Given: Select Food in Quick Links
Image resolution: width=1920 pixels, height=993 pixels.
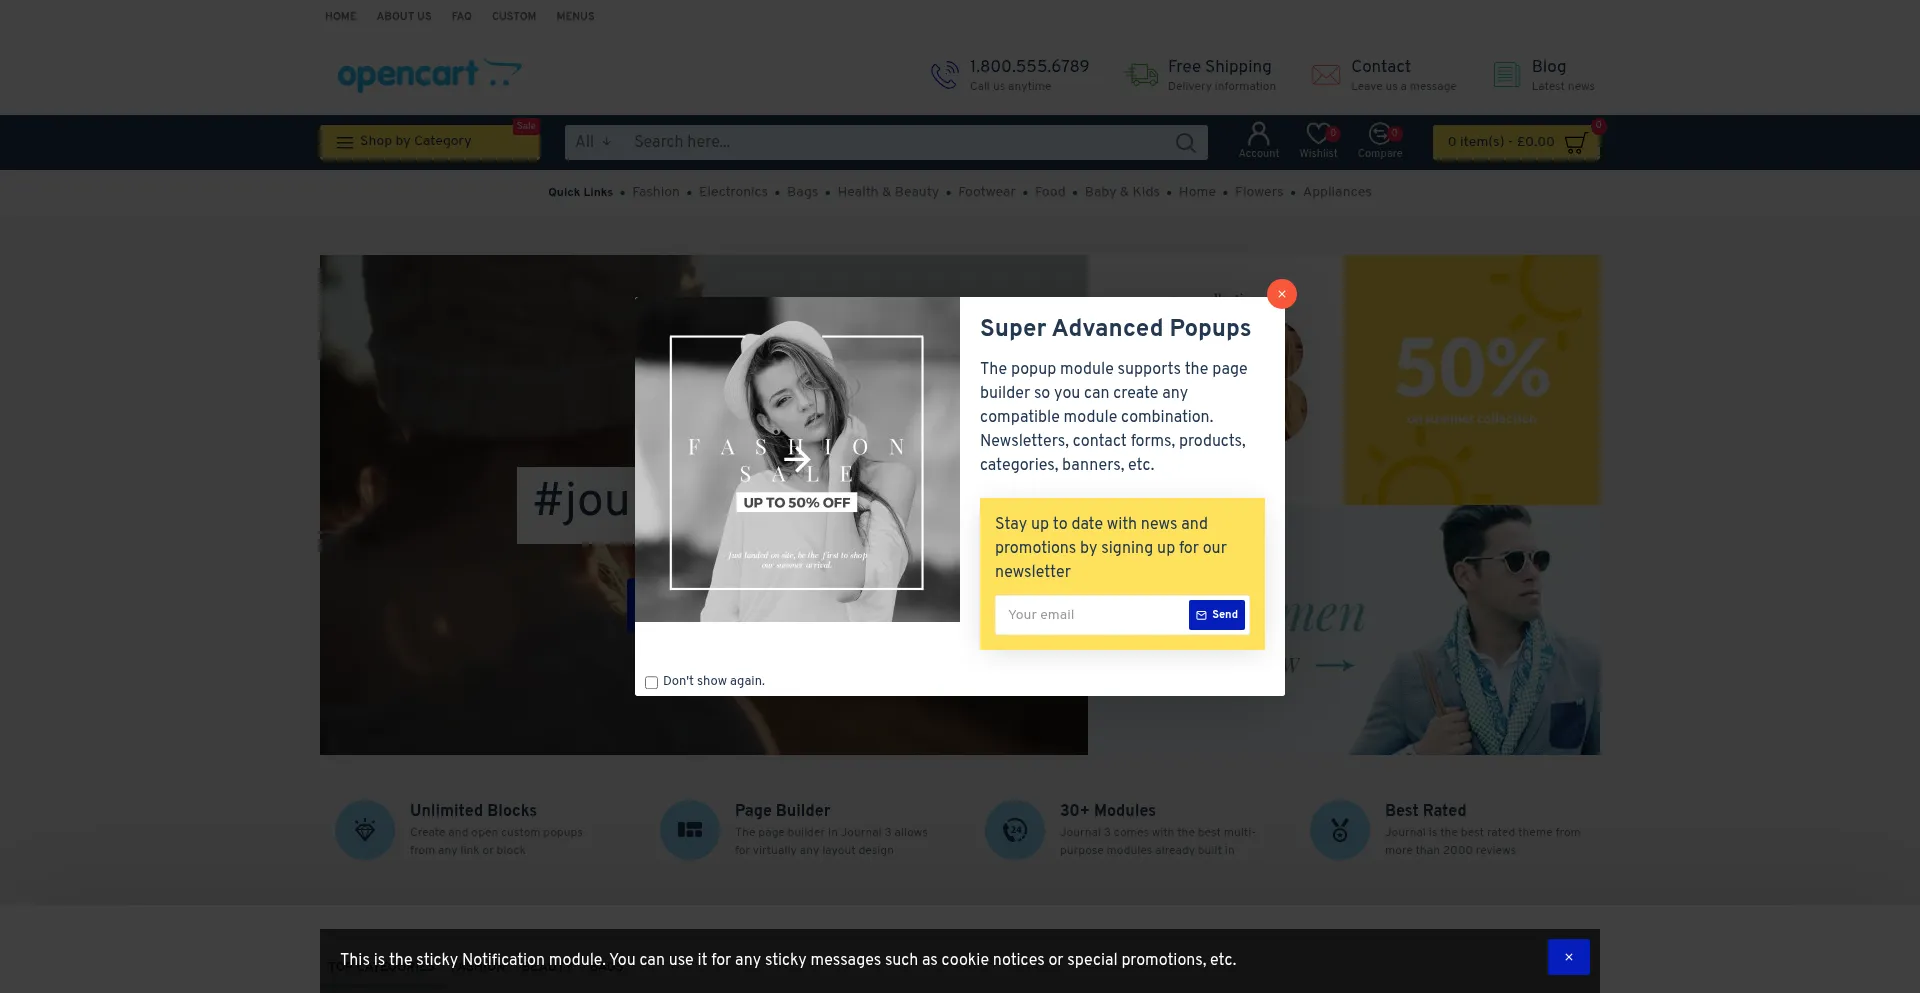Looking at the screenshot, I should click(x=1050, y=192).
